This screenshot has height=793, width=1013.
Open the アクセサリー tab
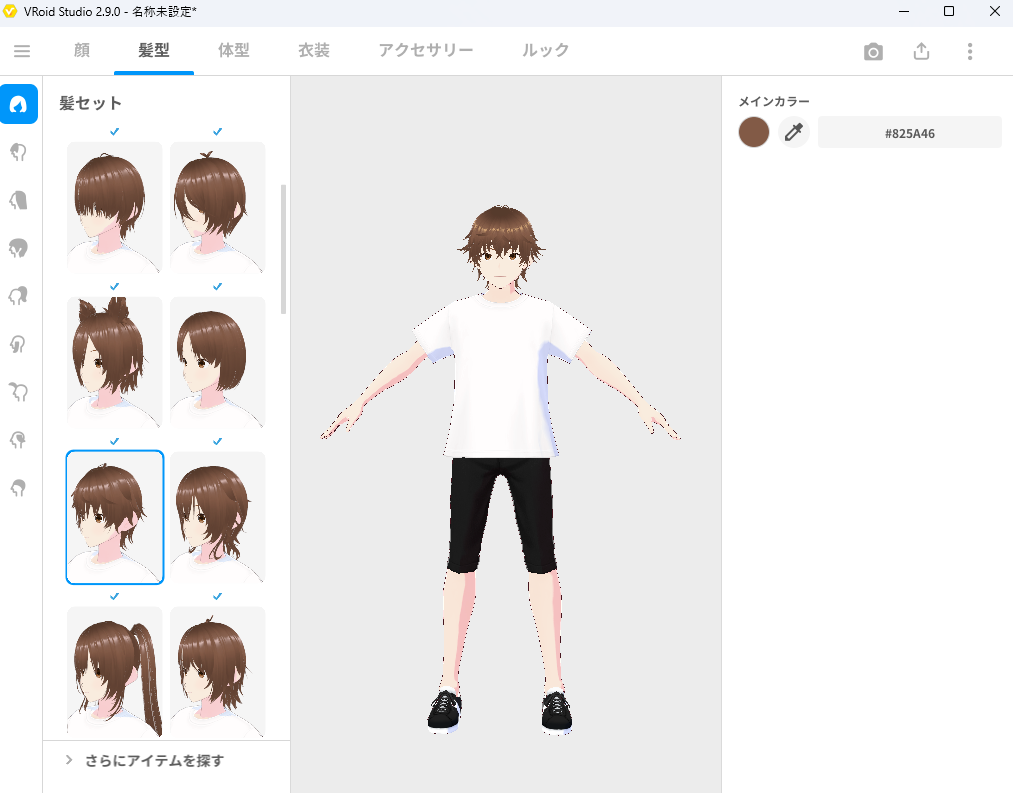[426, 51]
